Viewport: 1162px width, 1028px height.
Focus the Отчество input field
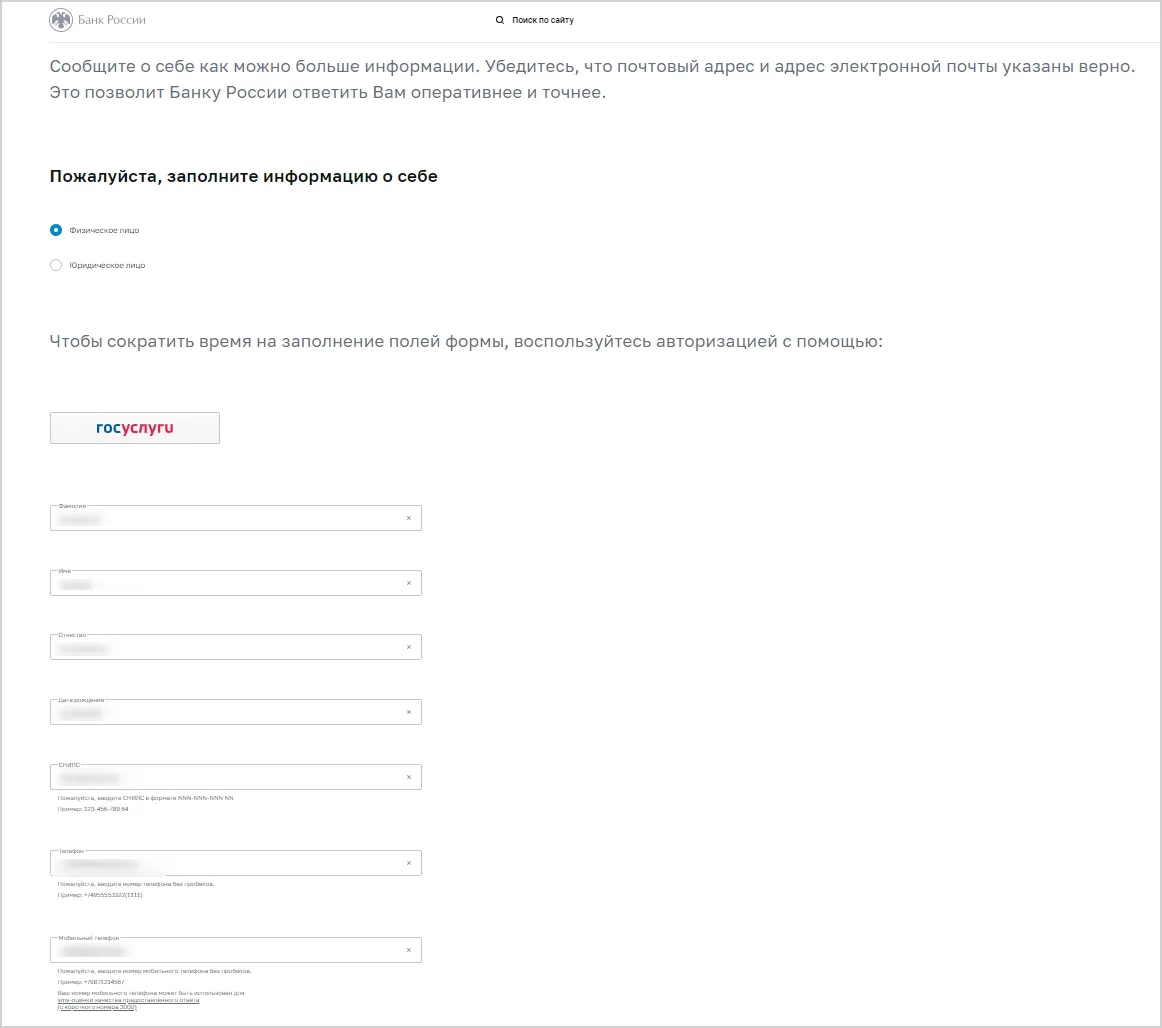236,647
